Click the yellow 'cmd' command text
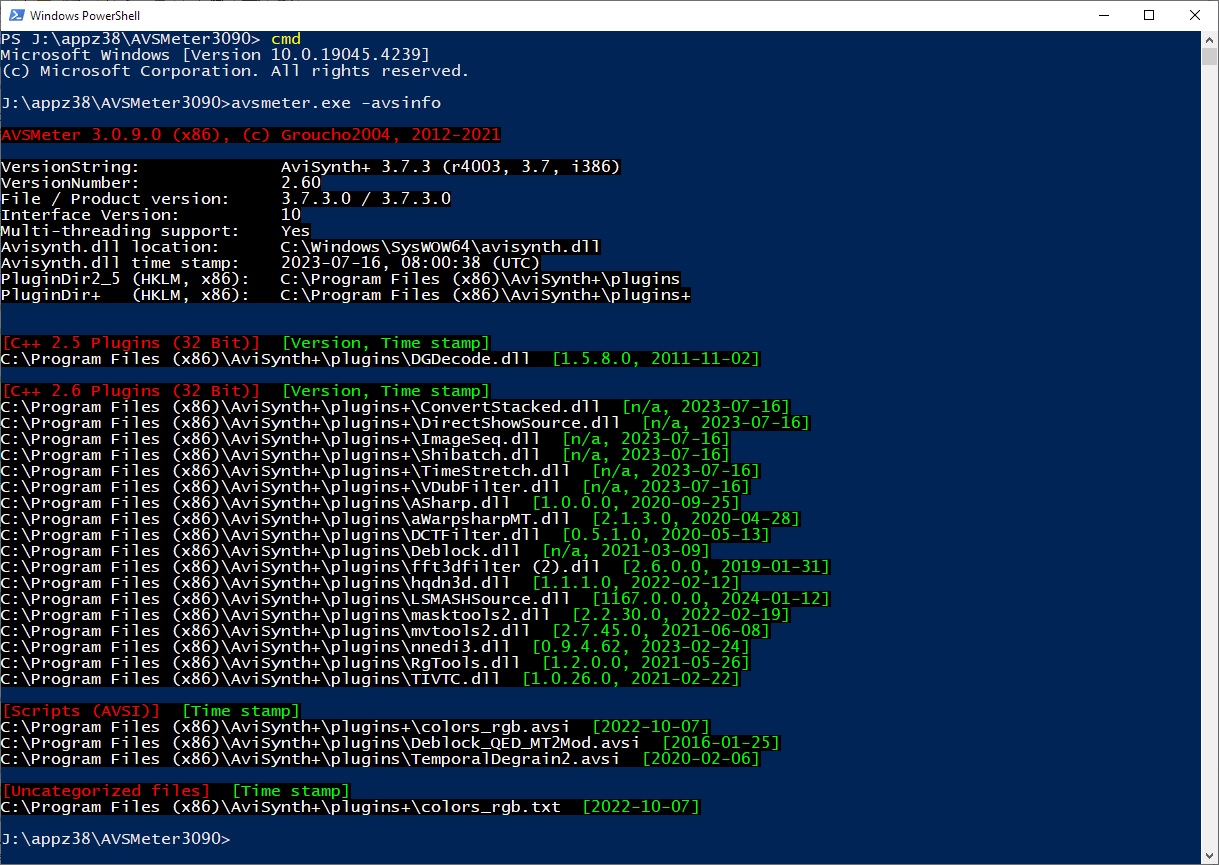 286,39
